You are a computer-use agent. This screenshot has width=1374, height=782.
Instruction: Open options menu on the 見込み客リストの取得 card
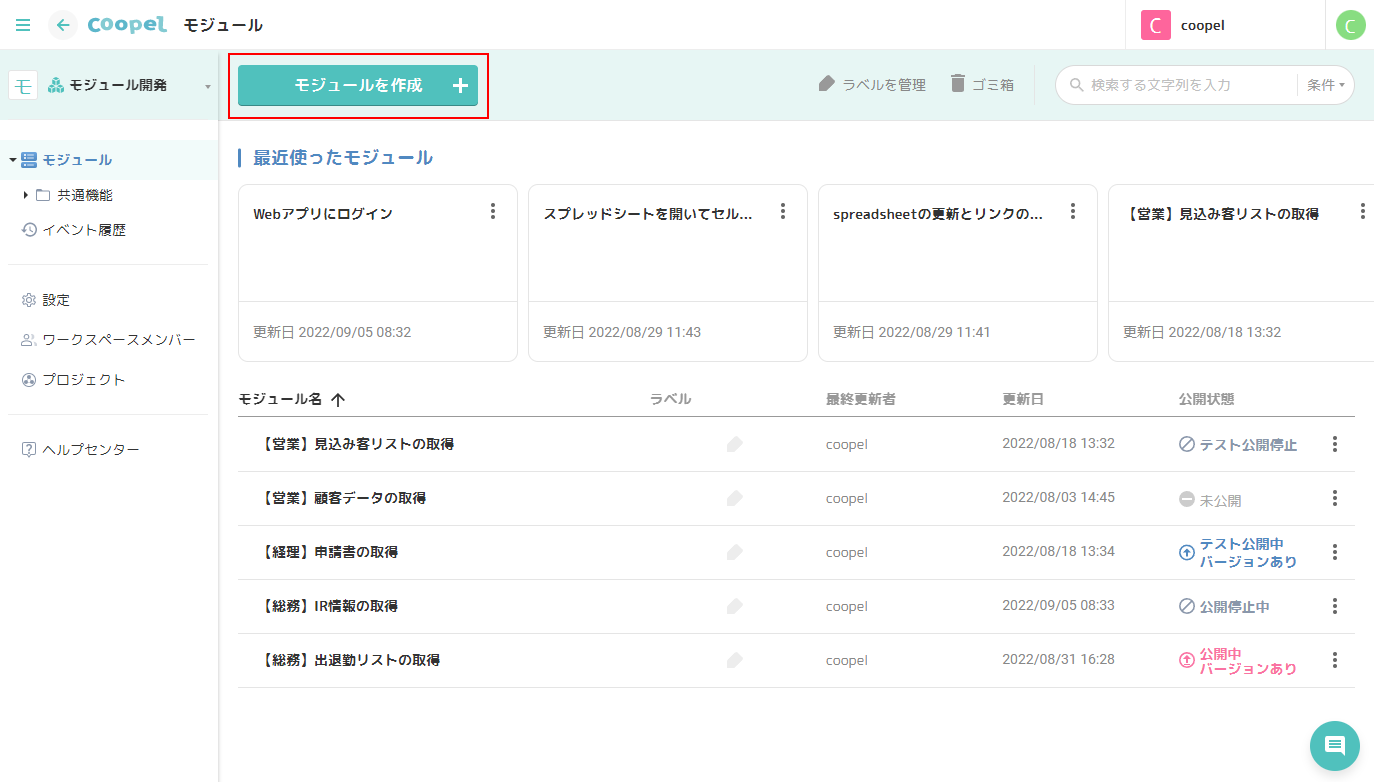1362,211
